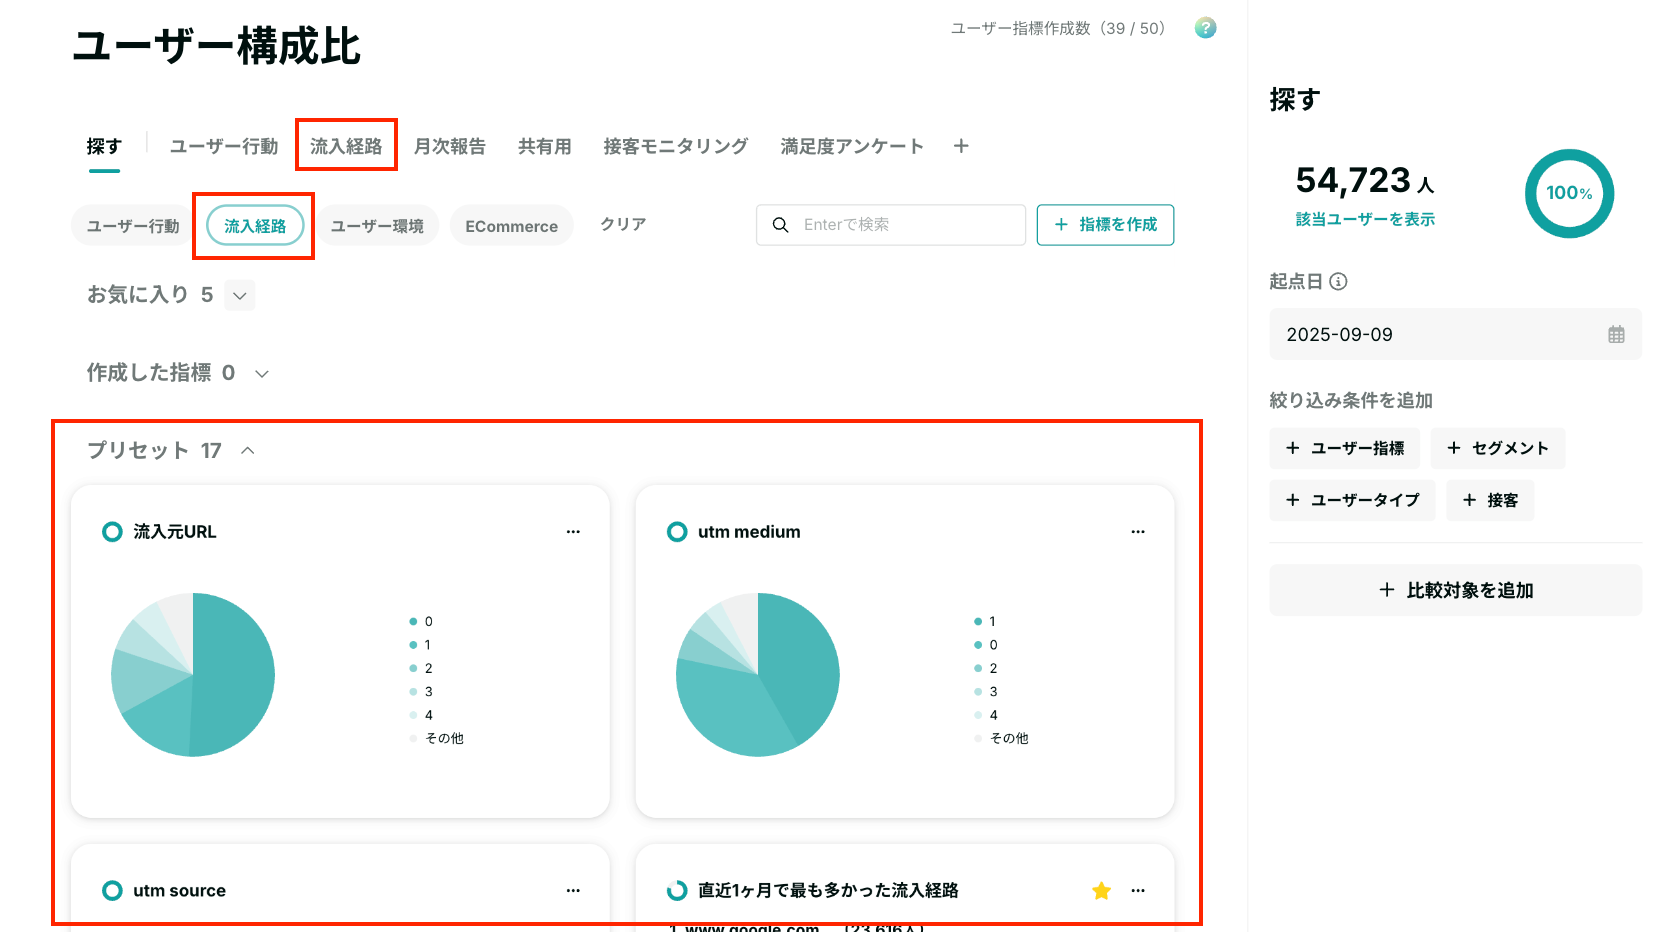This screenshot has height=932, width=1662.
Task: Click legend item その他 in utm medium card
Action: tap(1002, 739)
